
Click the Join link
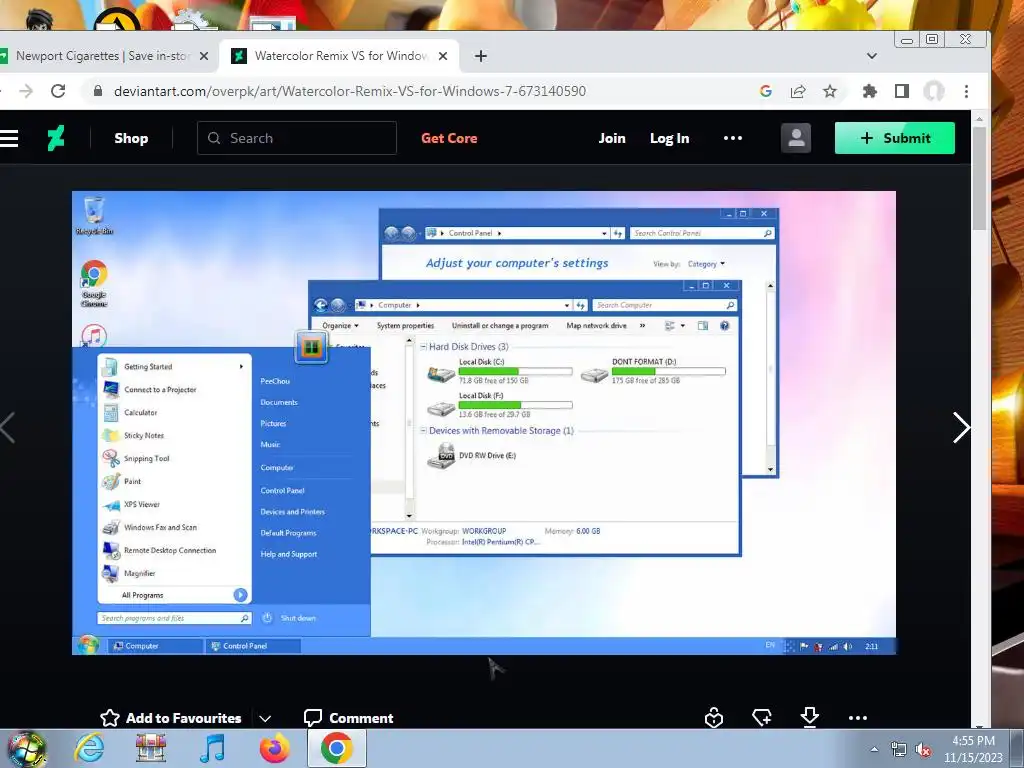point(612,138)
